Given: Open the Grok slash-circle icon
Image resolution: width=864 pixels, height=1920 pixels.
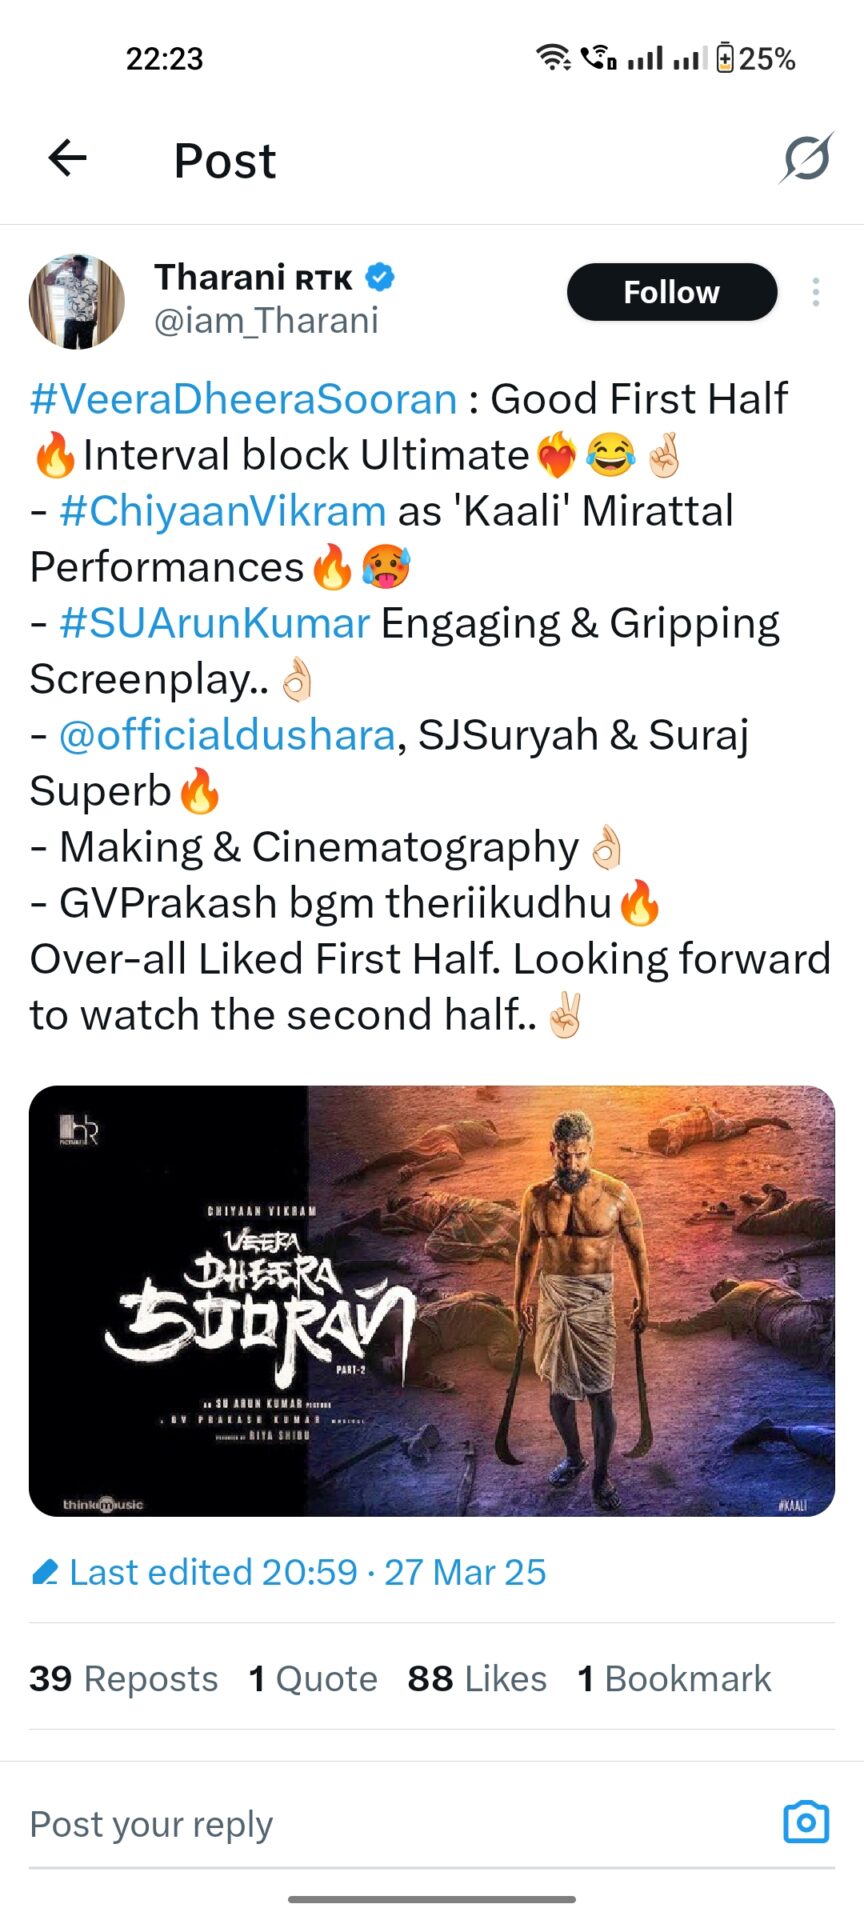Looking at the screenshot, I should point(806,157).
